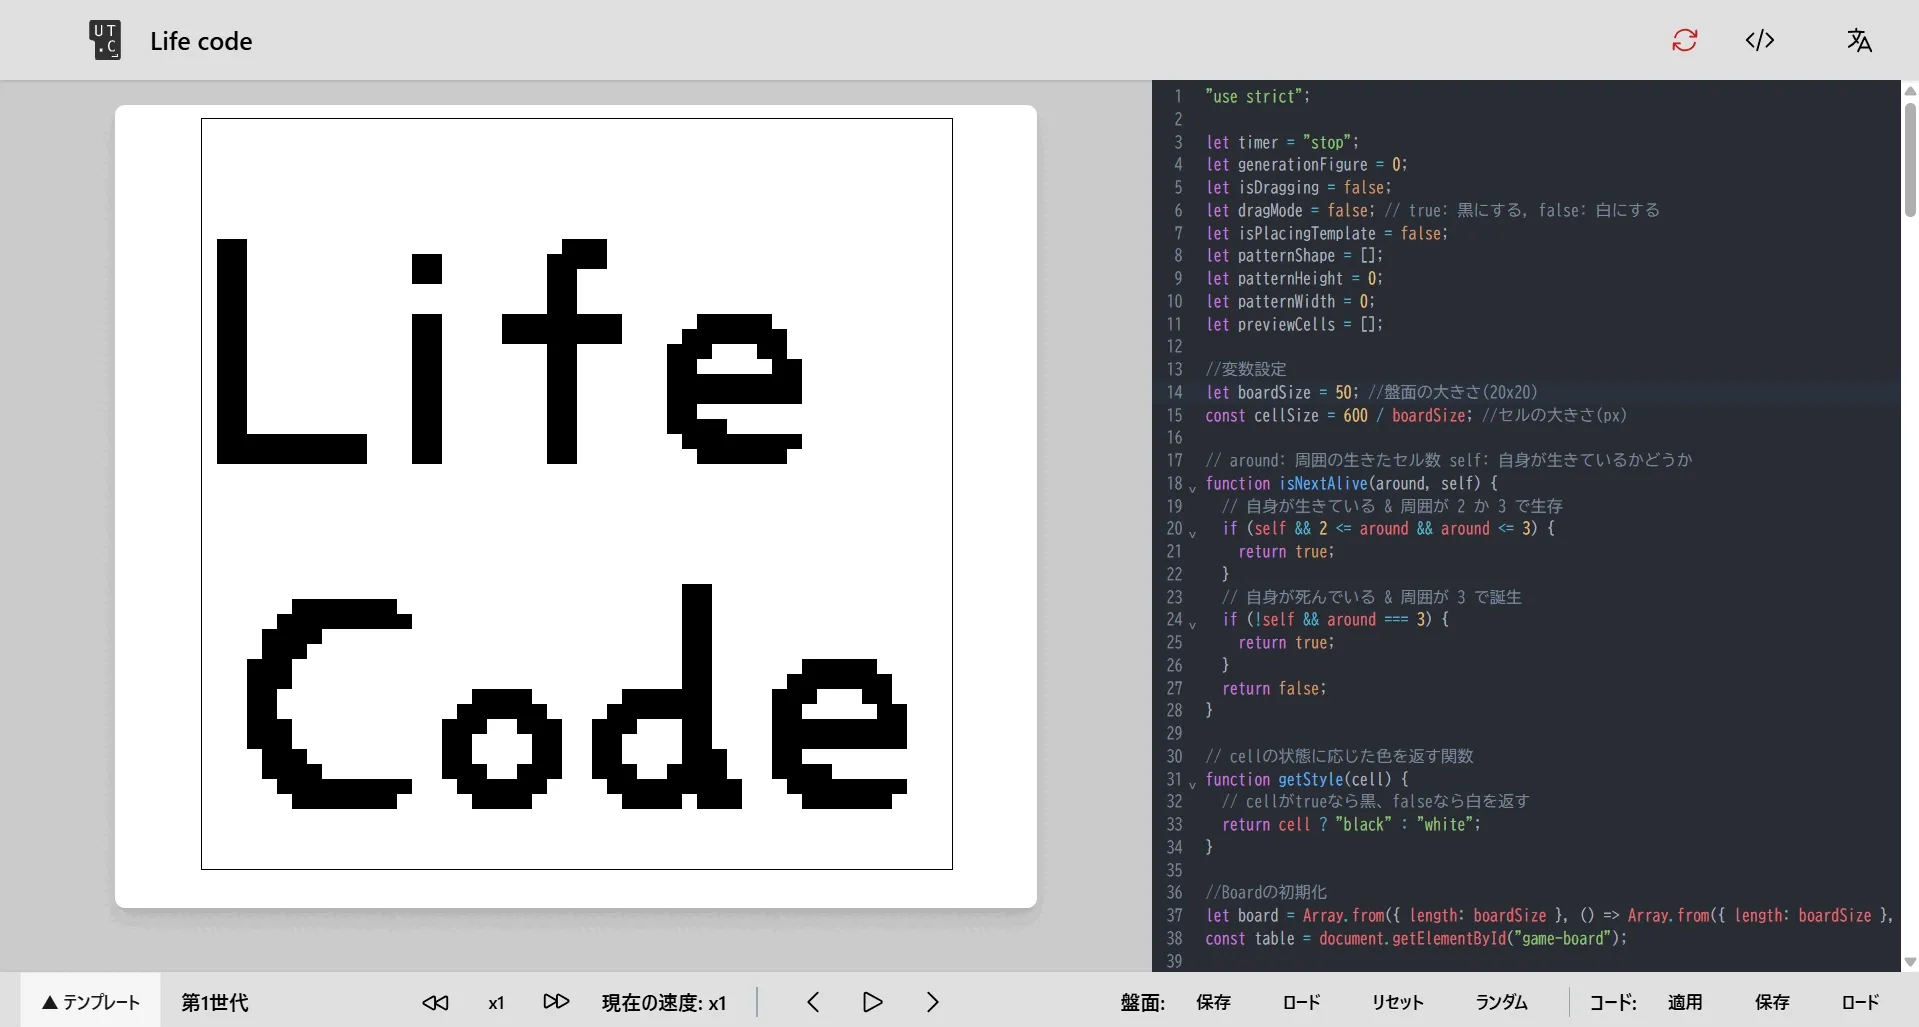Click the code editor scrollbar down arrow
Viewport: 1919px width, 1027px height.
(1909, 962)
